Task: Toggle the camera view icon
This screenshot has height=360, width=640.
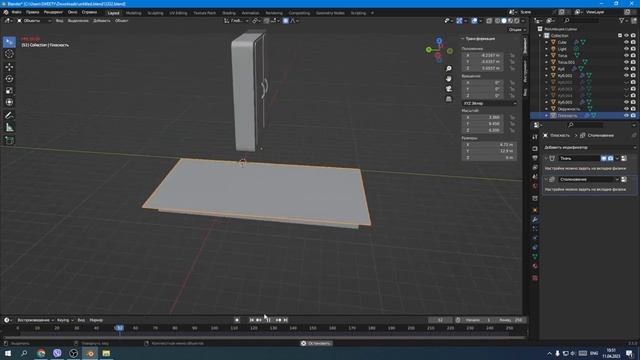Action: 449,89
